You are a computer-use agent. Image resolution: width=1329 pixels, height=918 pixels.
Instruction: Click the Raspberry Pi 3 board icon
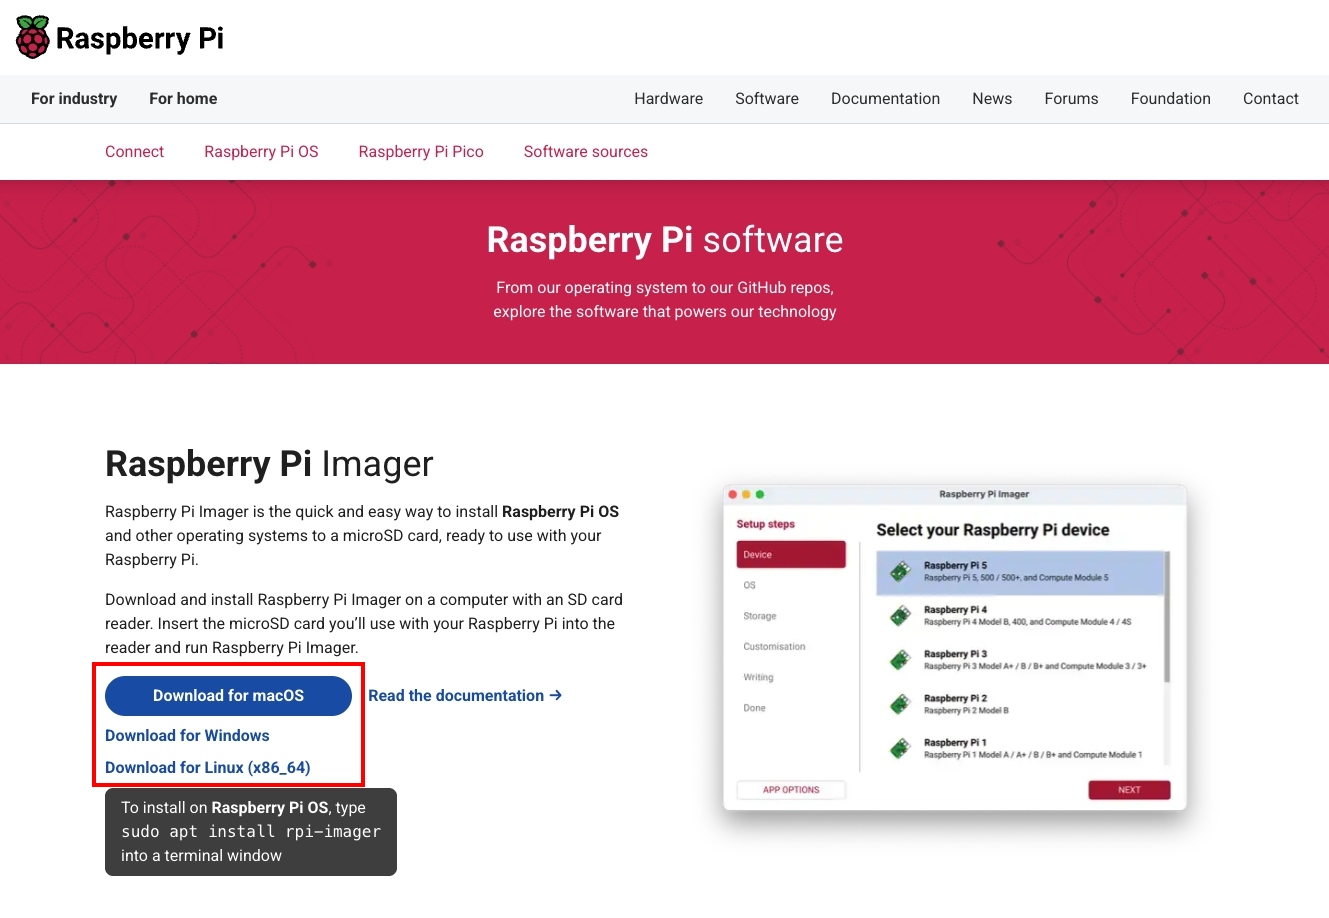click(900, 660)
